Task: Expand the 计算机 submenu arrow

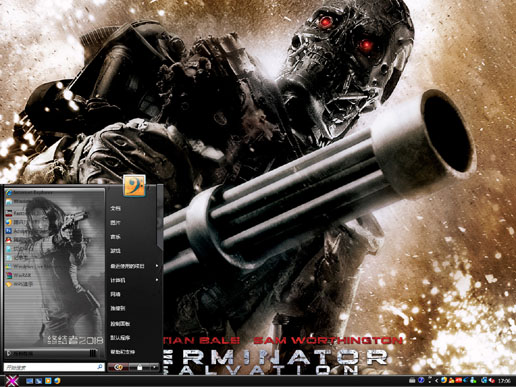Action: coord(157,280)
